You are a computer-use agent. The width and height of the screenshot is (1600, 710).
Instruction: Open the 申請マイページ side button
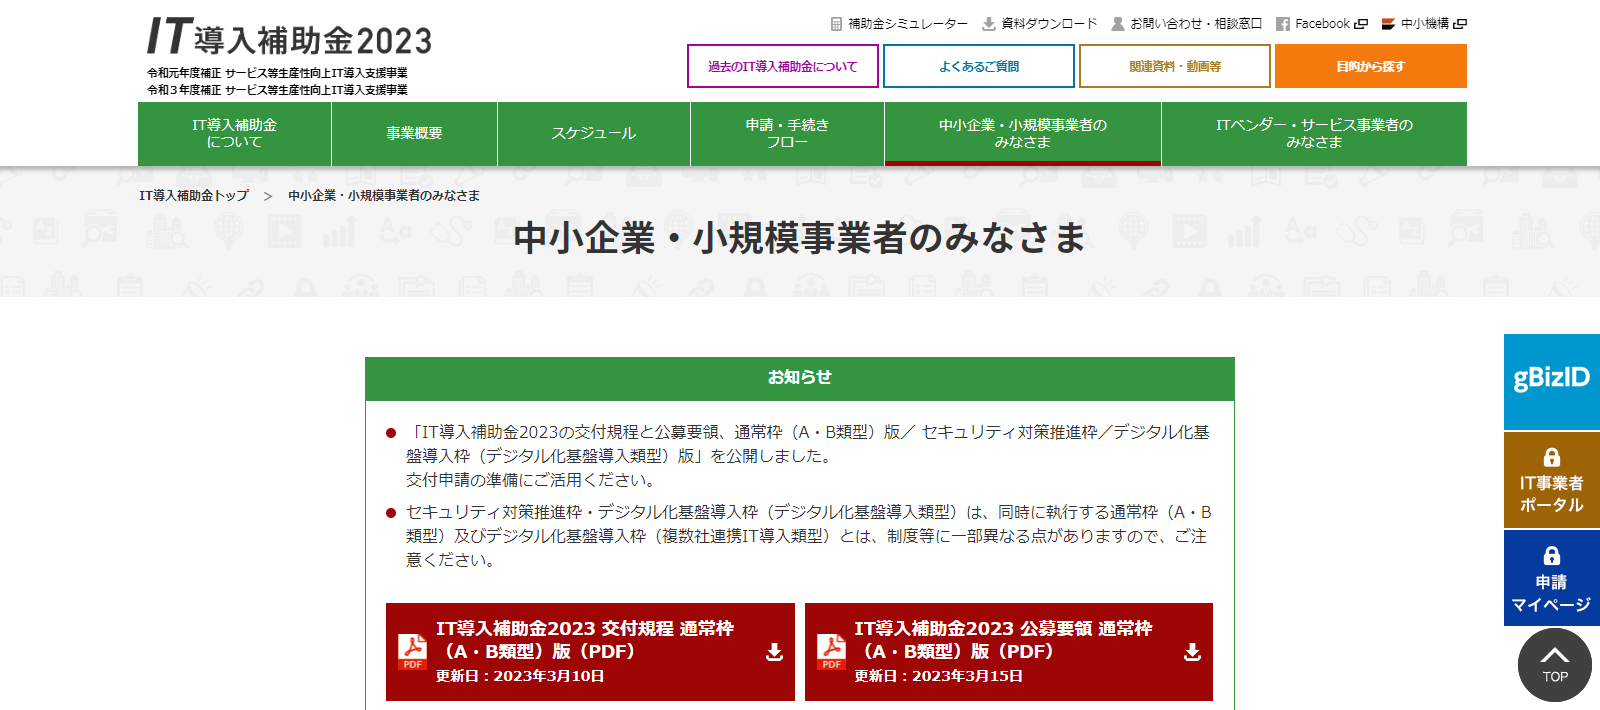pos(1552,578)
